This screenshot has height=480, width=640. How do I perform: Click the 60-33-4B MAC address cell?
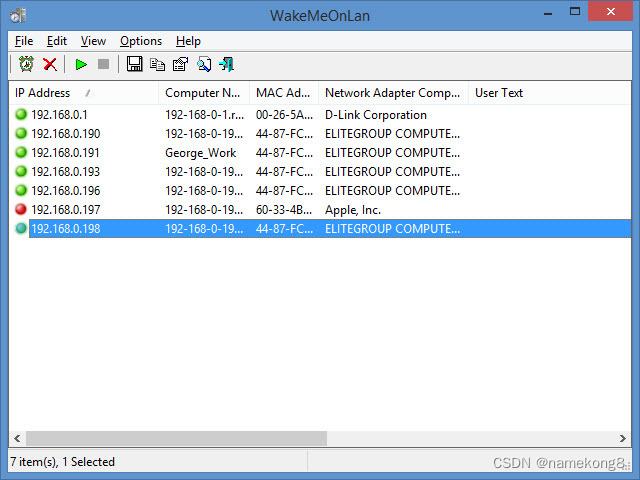click(x=284, y=210)
